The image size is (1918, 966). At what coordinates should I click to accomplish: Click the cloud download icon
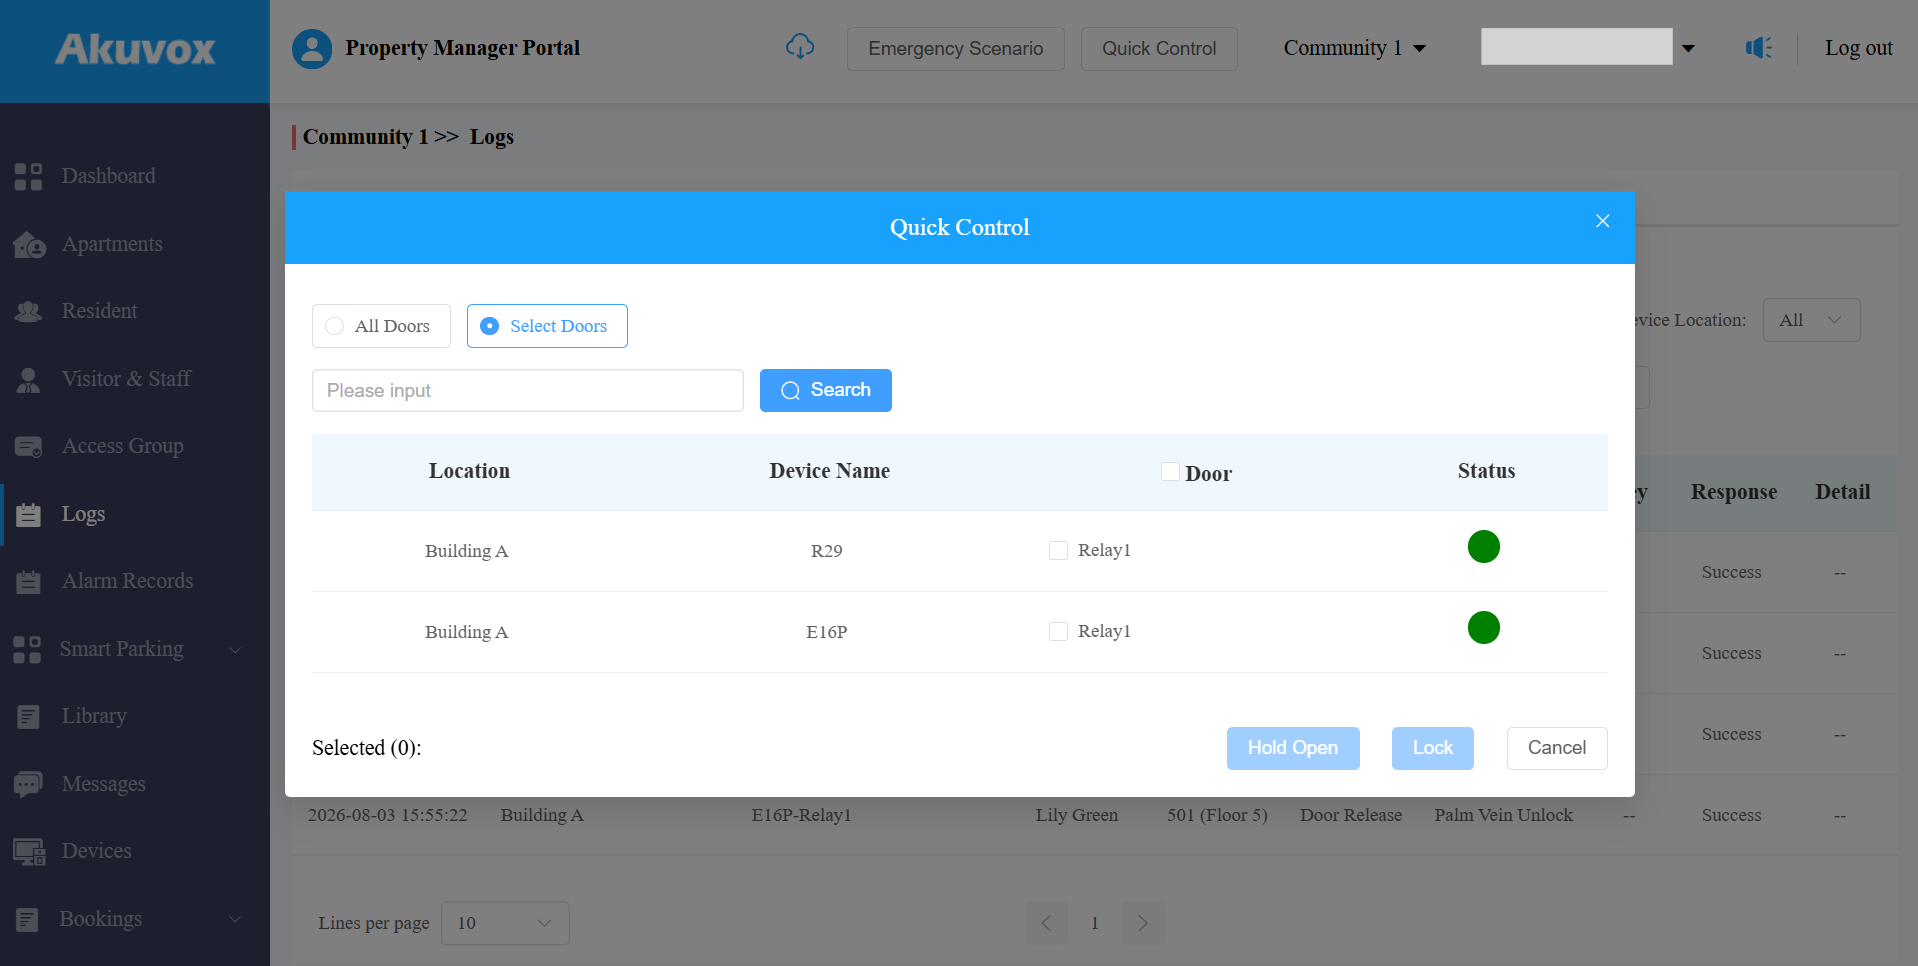tap(800, 46)
